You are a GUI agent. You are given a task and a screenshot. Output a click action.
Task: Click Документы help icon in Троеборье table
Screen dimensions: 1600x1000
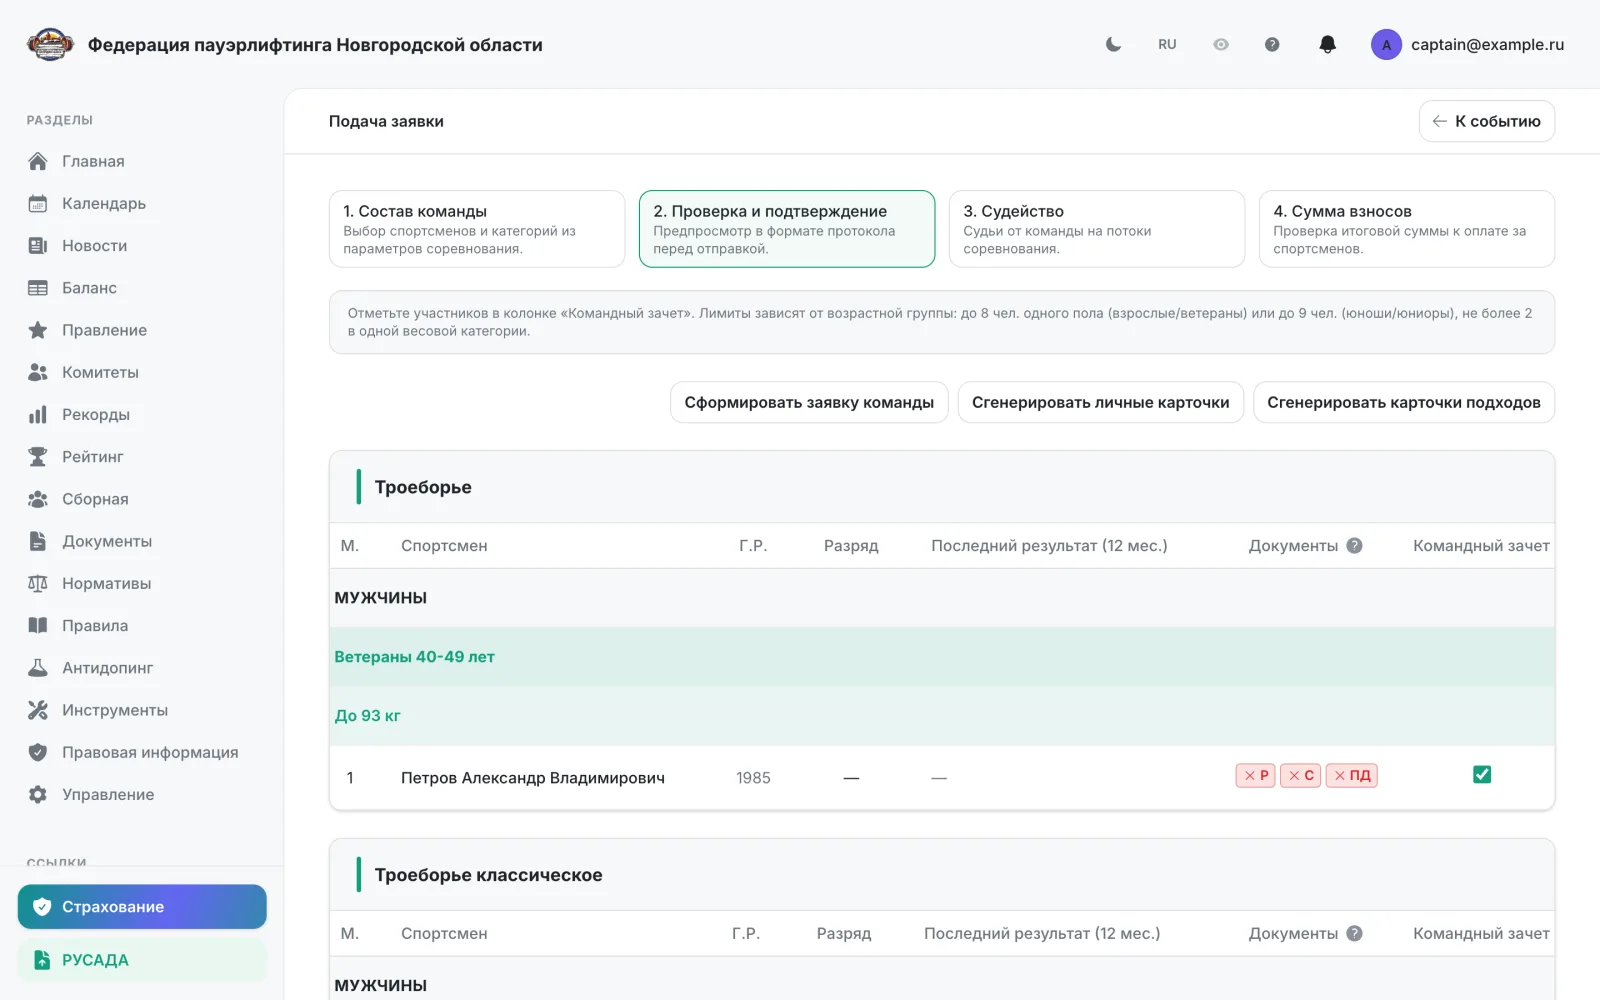pos(1354,545)
